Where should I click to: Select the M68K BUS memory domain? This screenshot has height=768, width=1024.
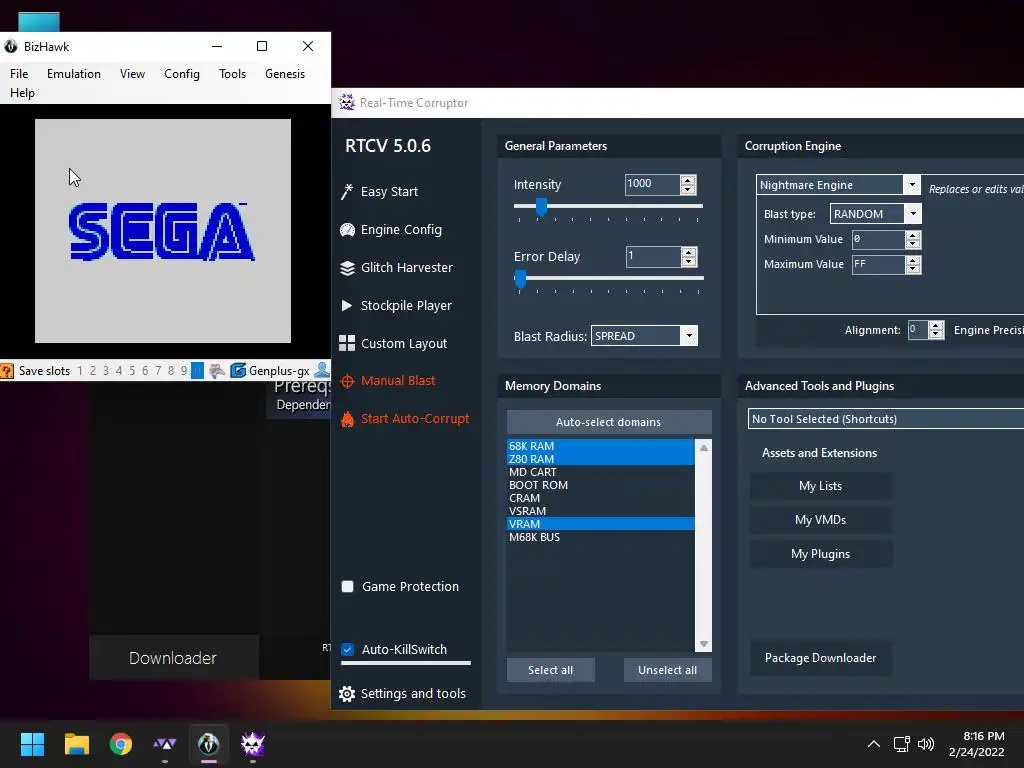tap(600, 537)
